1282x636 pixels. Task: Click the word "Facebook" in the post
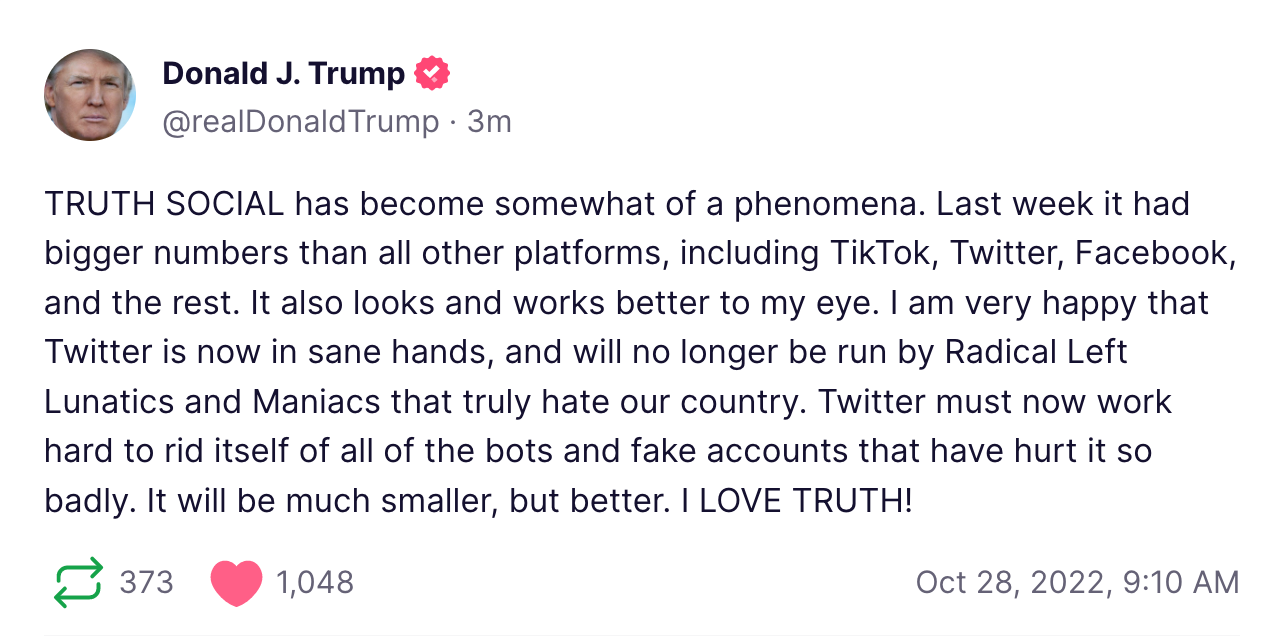(1155, 253)
